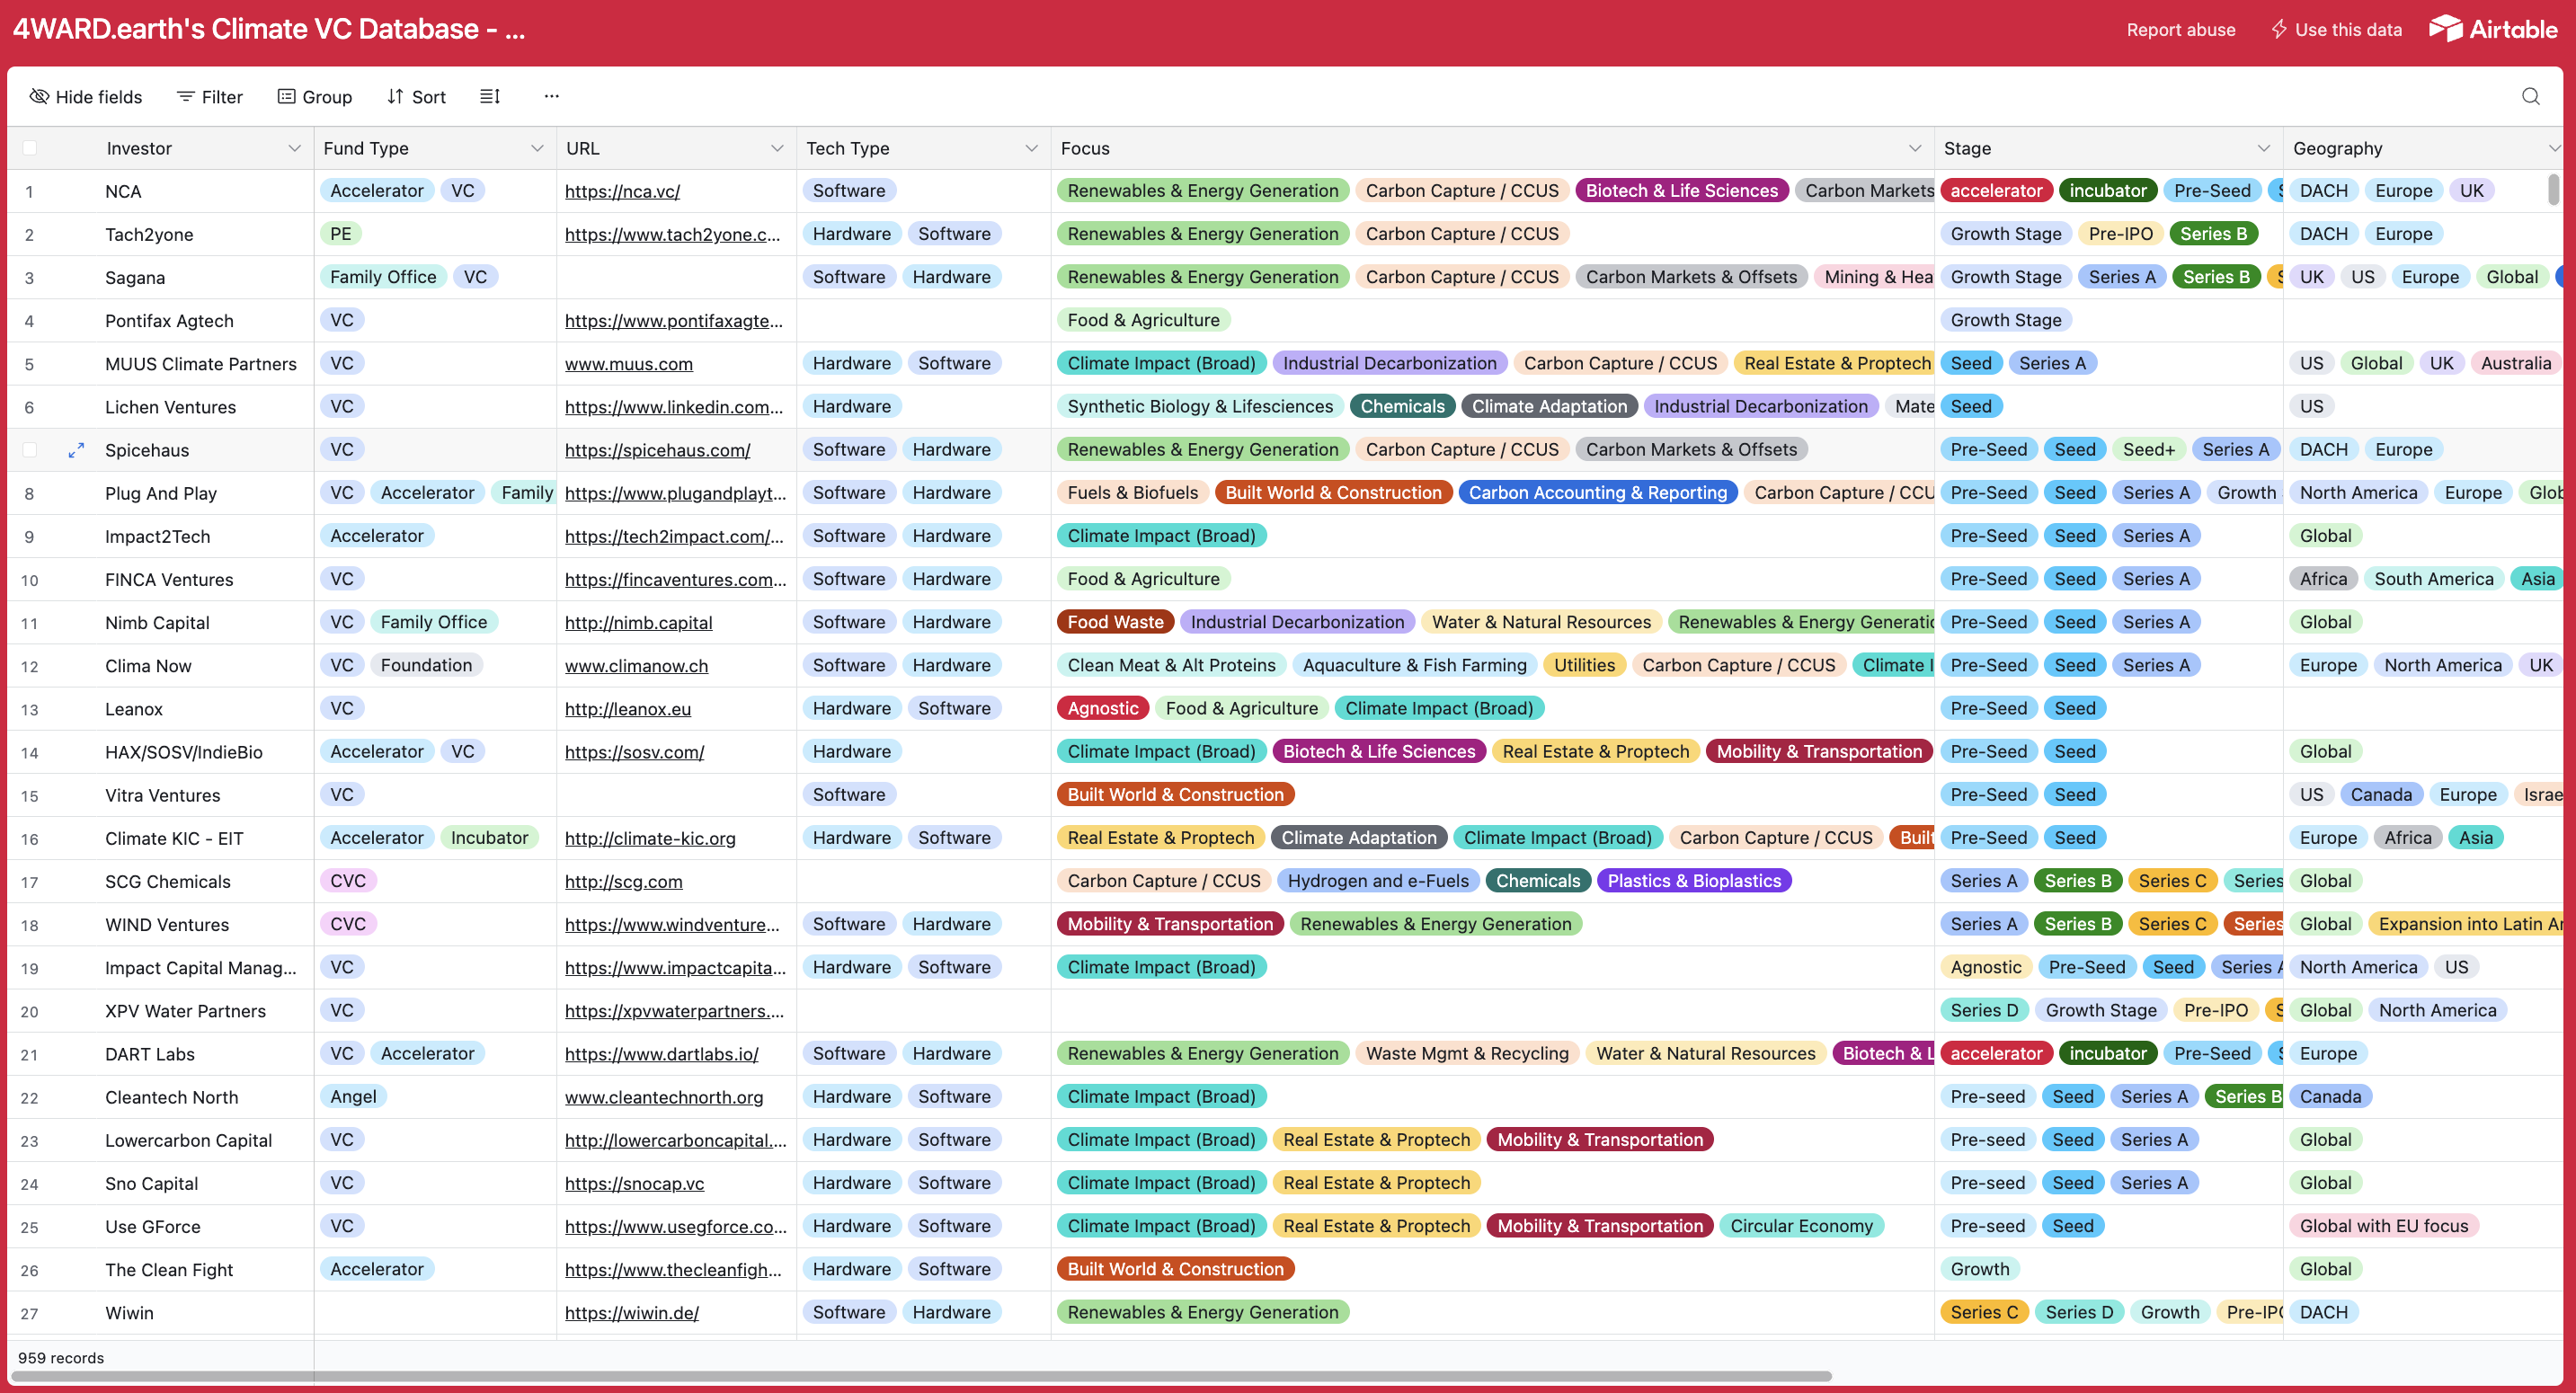The width and height of the screenshot is (2576, 1393).
Task: Click the Report abuse link
Action: 2180,29
